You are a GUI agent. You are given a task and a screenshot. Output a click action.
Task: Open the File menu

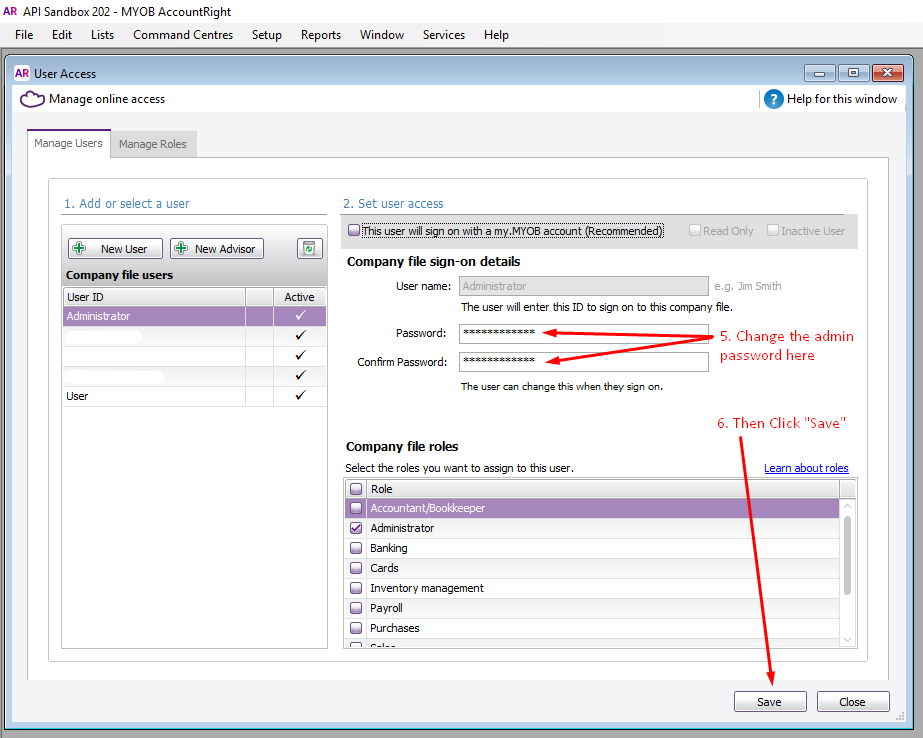(x=24, y=35)
